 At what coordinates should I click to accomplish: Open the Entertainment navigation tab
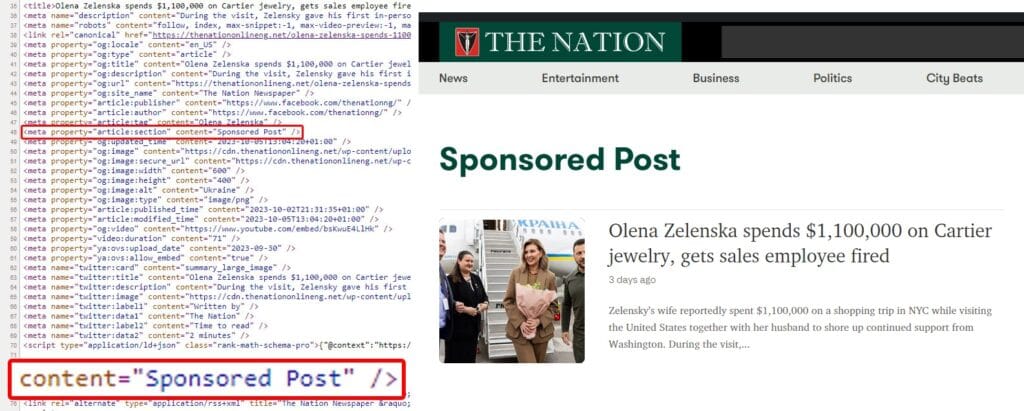coord(580,78)
